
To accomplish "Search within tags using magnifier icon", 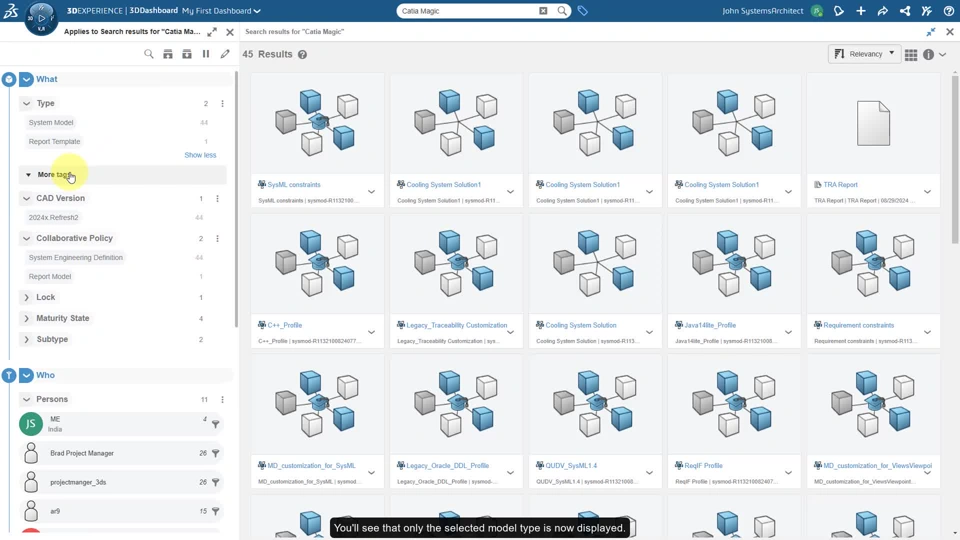I will [149, 54].
